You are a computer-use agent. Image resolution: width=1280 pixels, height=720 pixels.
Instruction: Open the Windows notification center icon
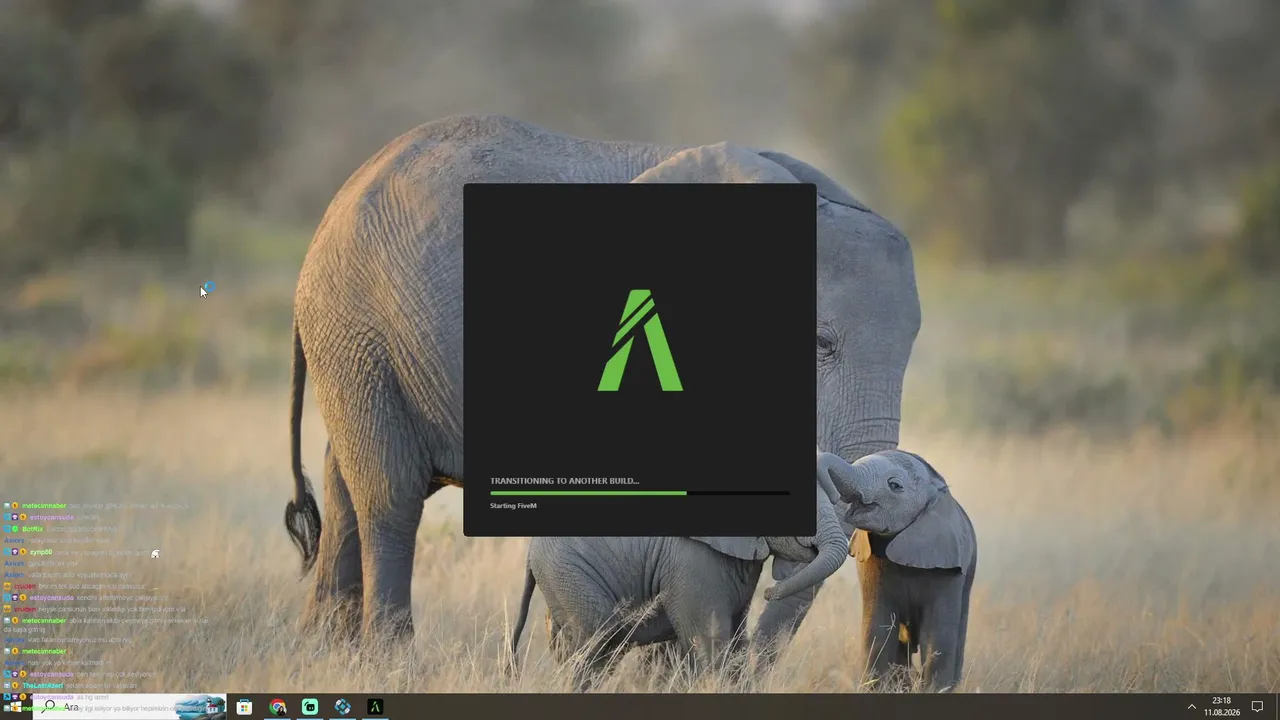pos(1258,707)
